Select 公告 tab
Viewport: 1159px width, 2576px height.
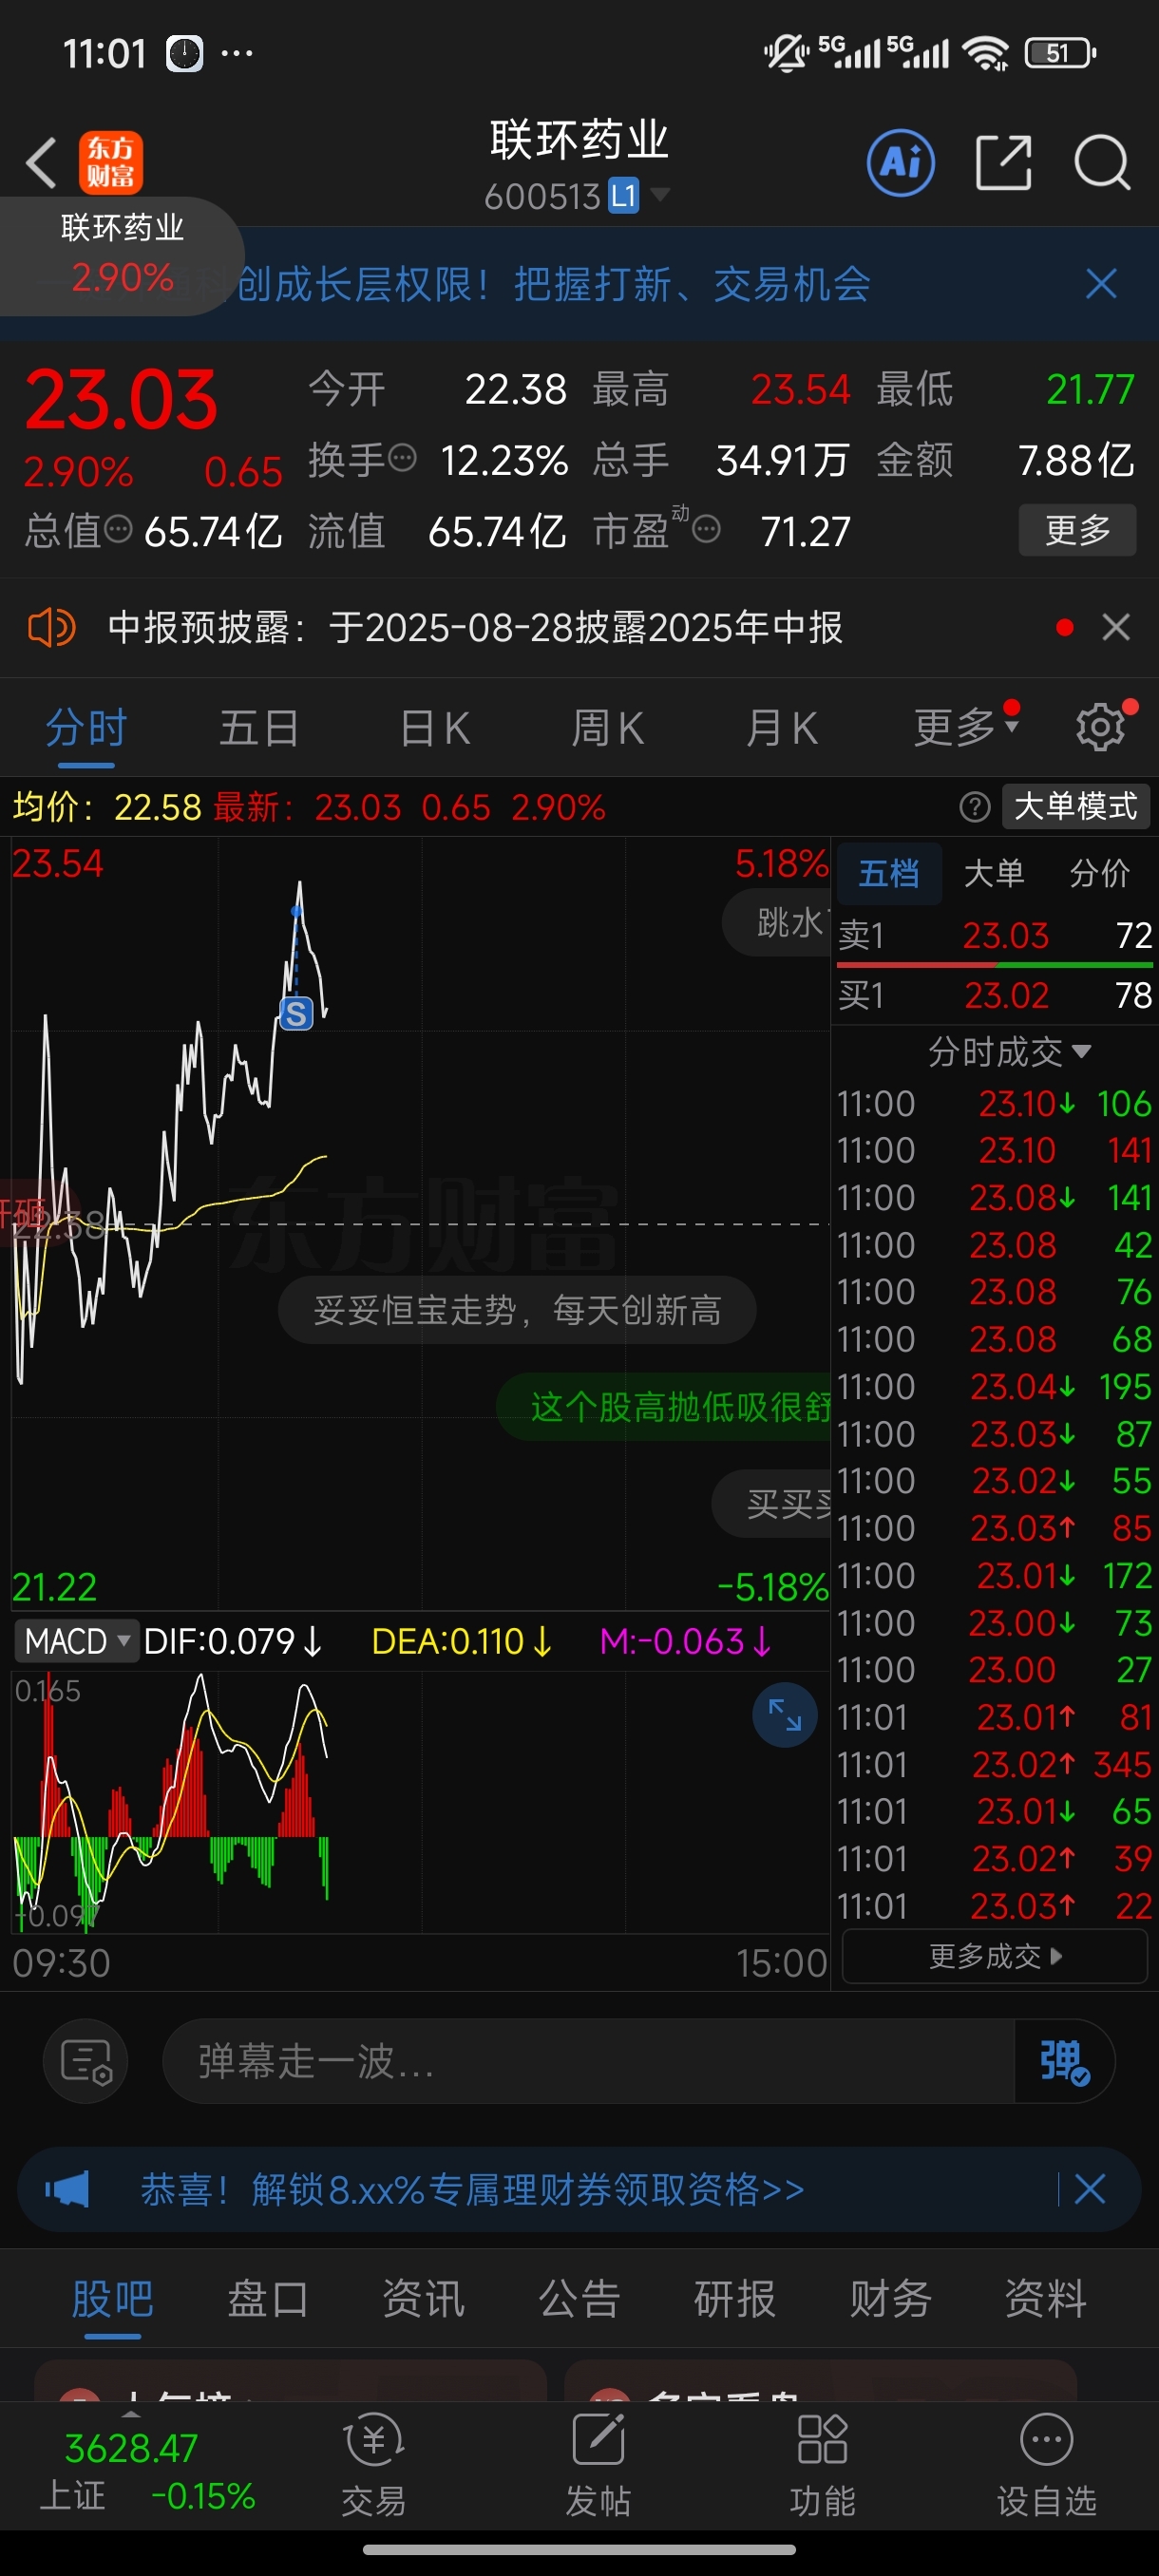[x=579, y=2298]
